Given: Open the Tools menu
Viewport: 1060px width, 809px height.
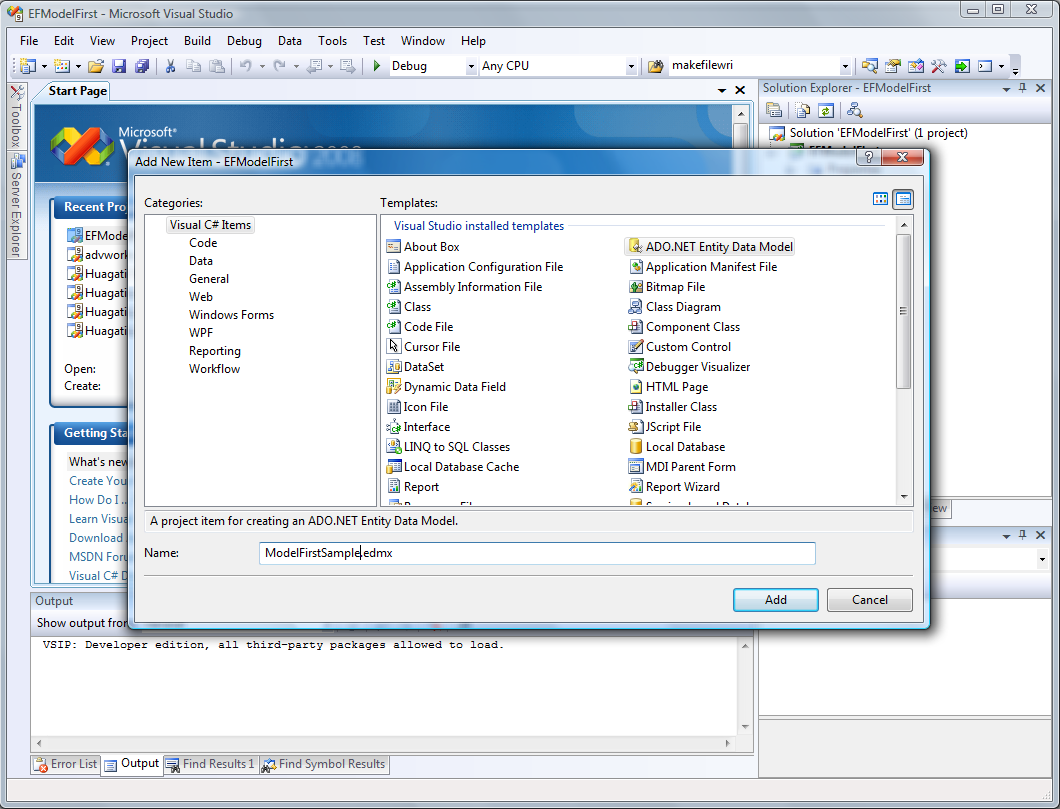Looking at the screenshot, I should (333, 41).
